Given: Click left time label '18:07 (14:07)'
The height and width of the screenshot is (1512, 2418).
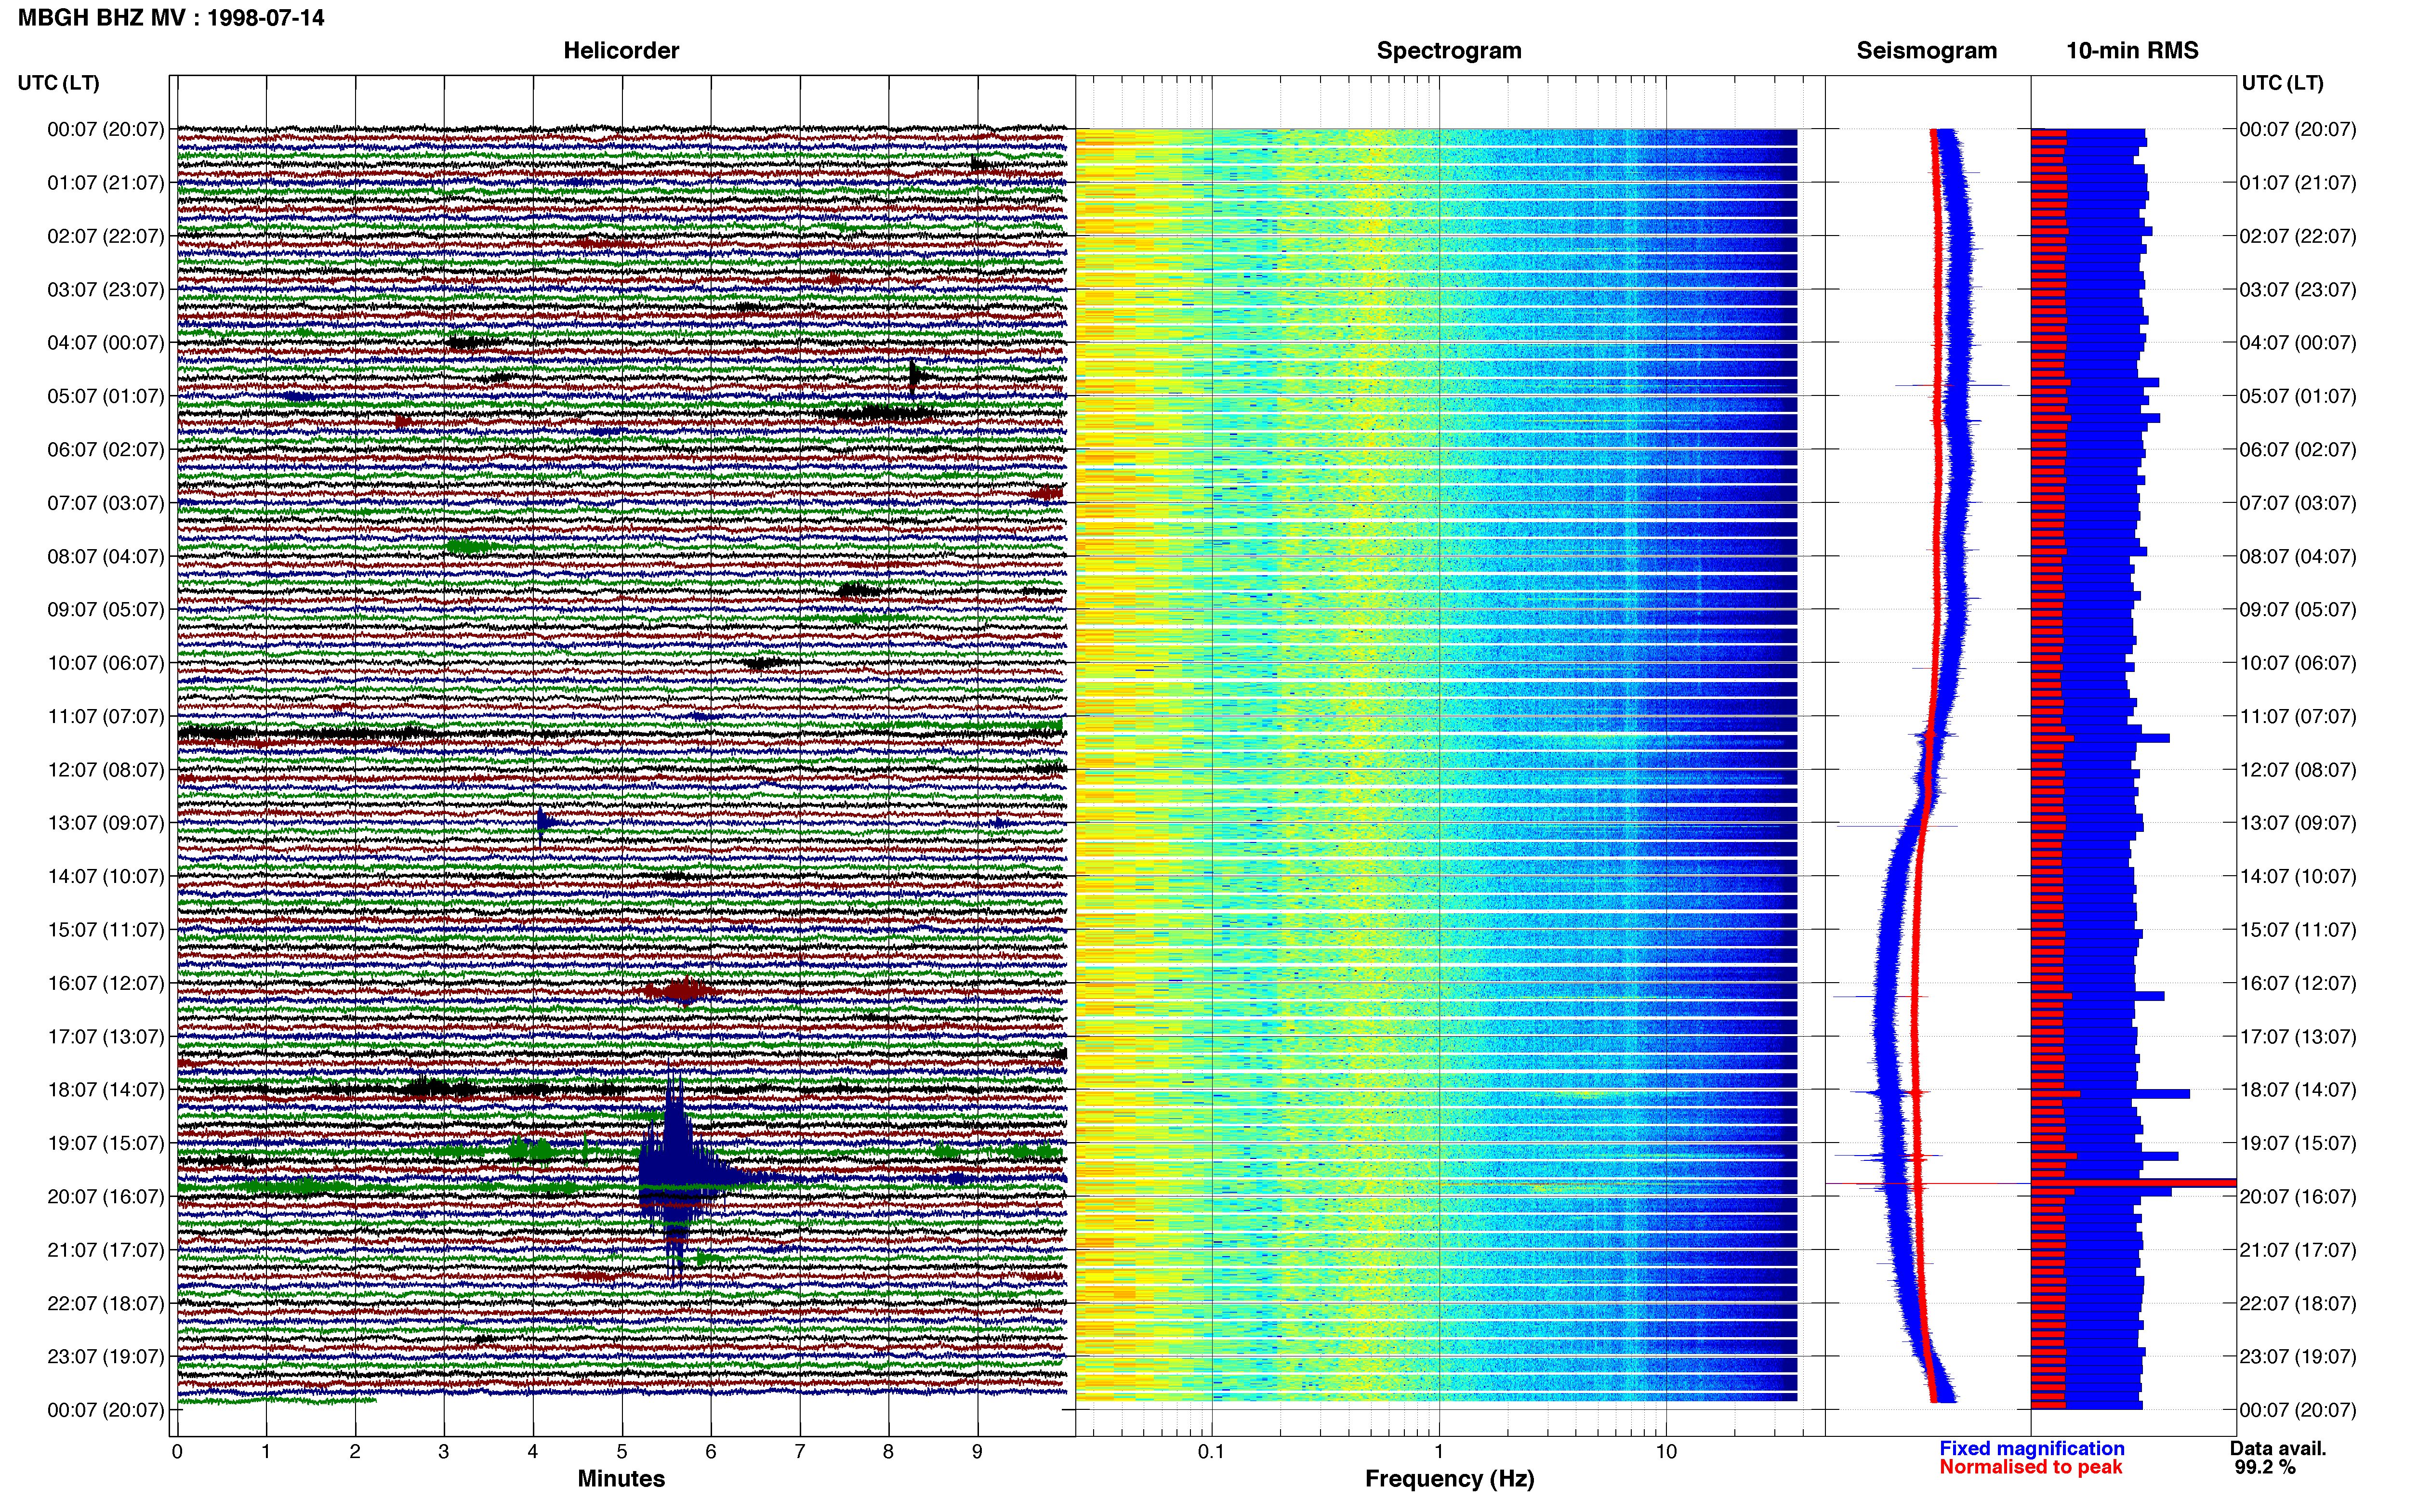Looking at the screenshot, I should coord(105,1089).
